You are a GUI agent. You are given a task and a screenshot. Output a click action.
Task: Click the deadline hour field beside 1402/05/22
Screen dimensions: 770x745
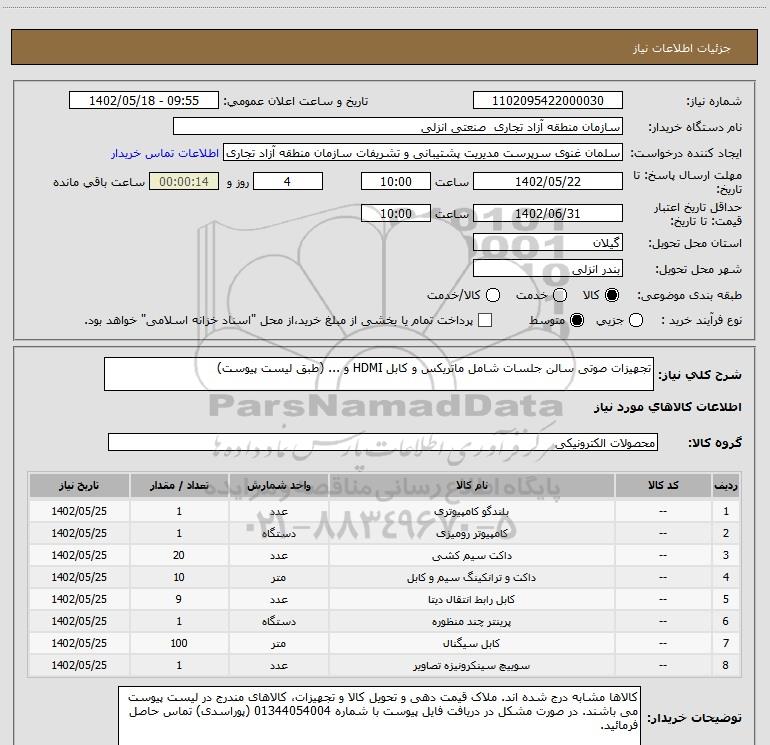[396, 182]
